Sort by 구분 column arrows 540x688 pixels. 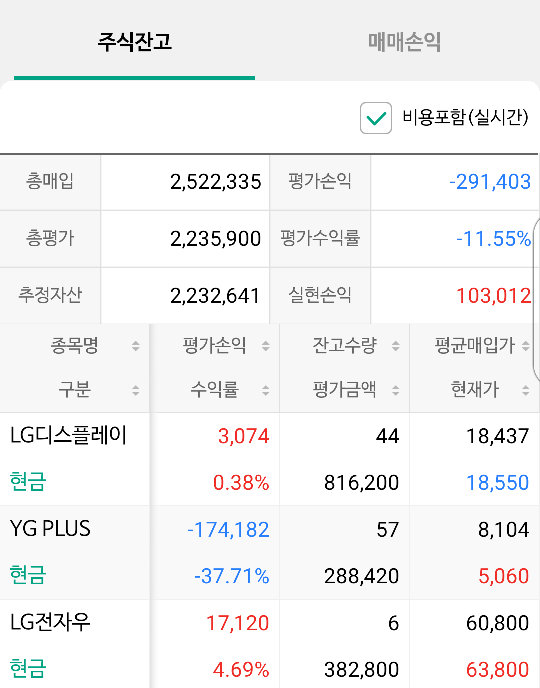[x=136, y=390]
